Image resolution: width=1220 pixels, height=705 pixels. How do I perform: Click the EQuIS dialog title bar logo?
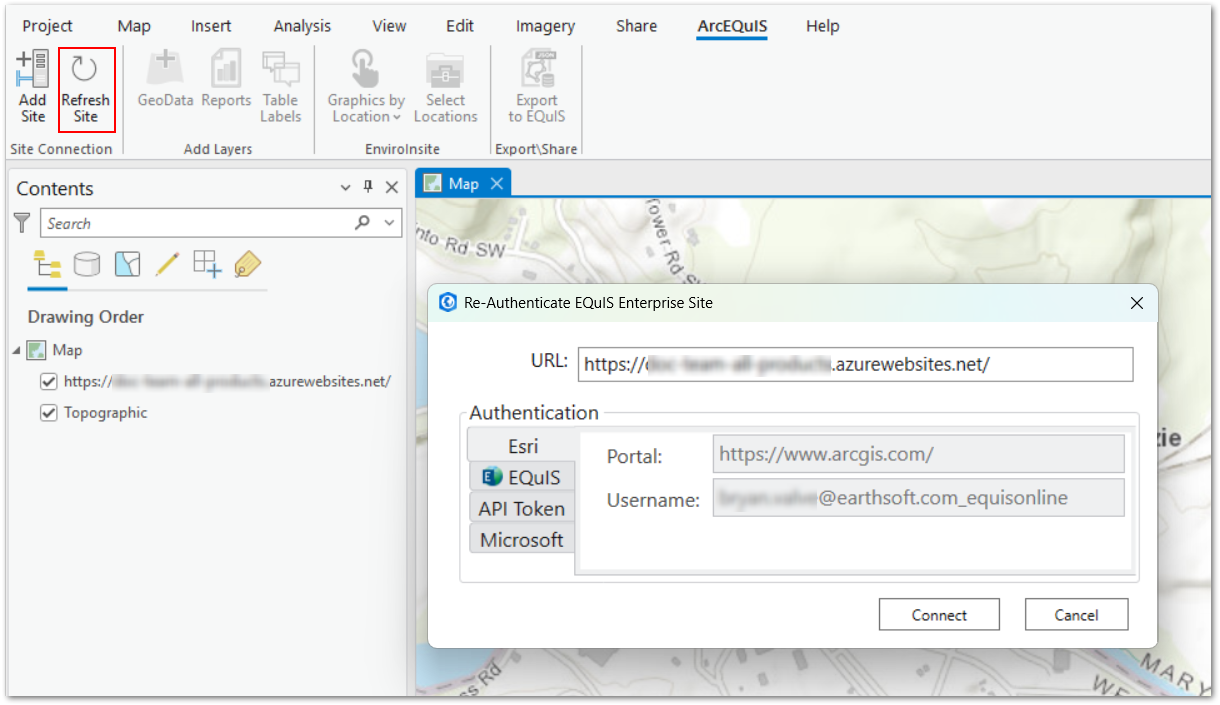tap(448, 302)
